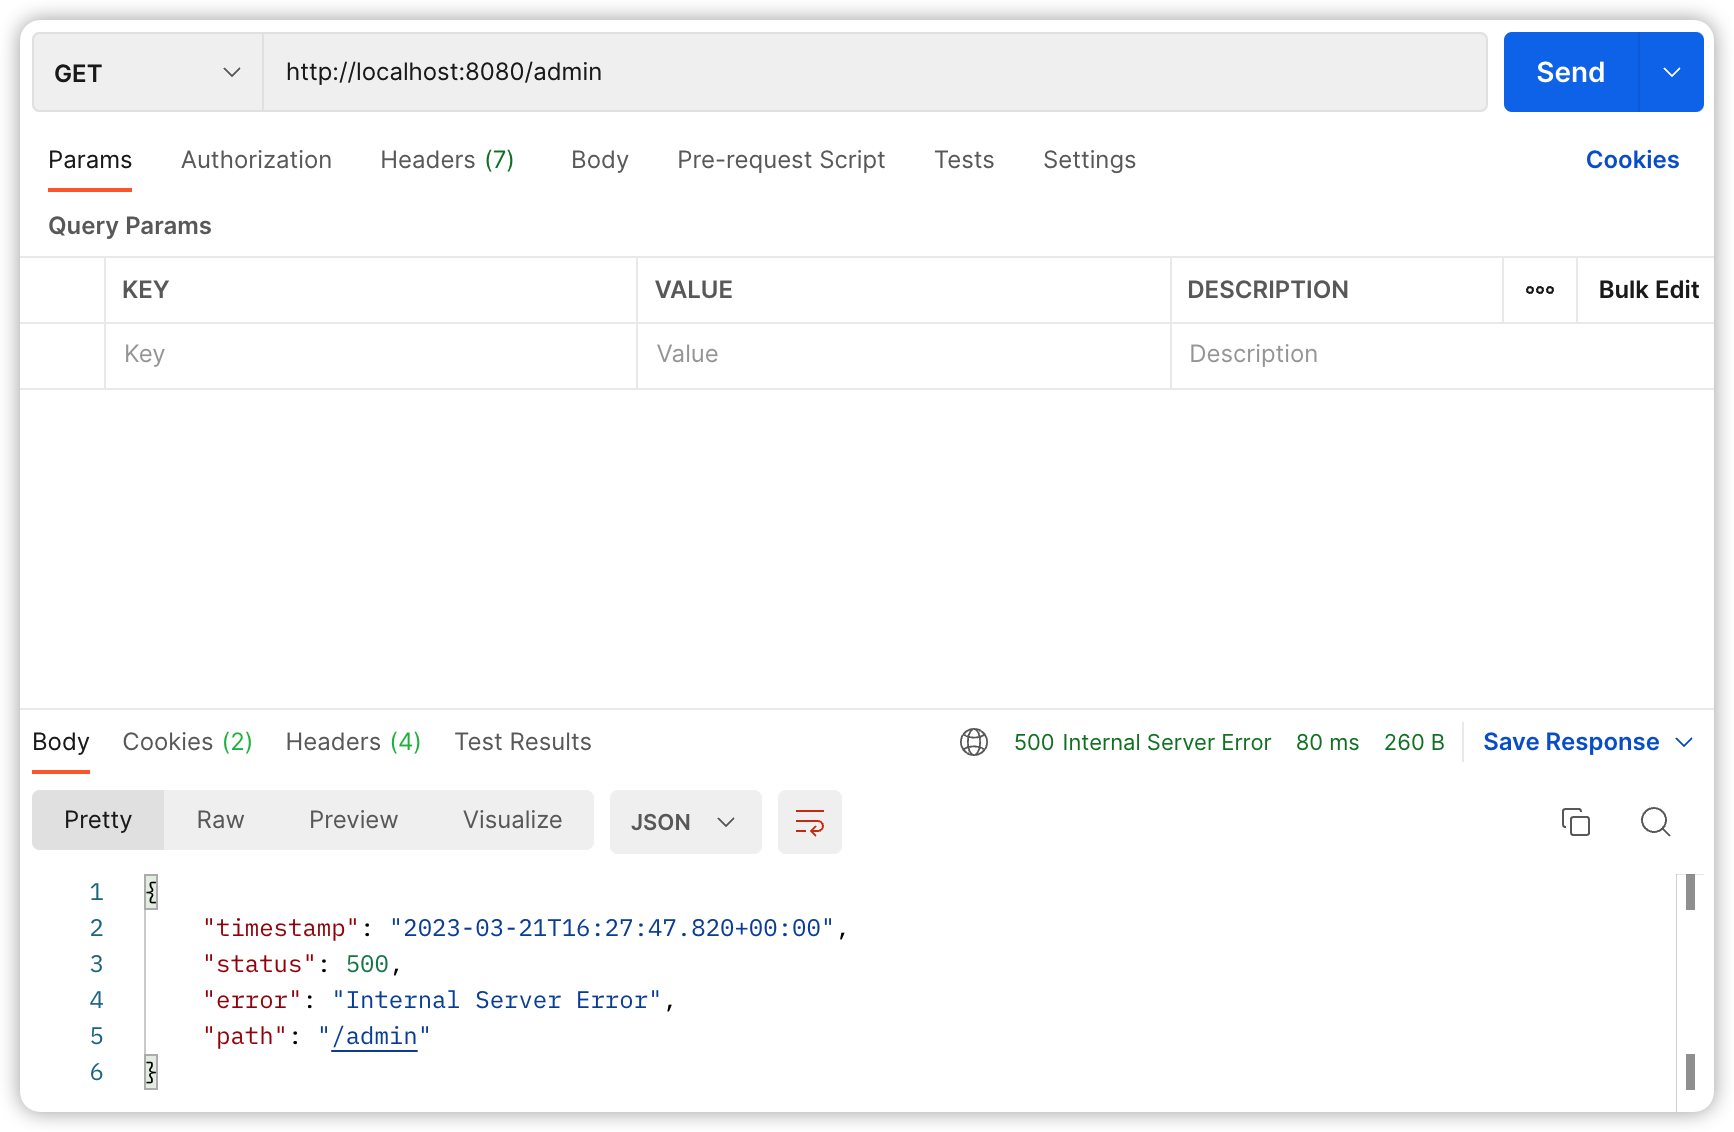Image resolution: width=1734 pixels, height=1132 pixels.
Task: Click the 80 ms response time
Action: tap(1327, 742)
